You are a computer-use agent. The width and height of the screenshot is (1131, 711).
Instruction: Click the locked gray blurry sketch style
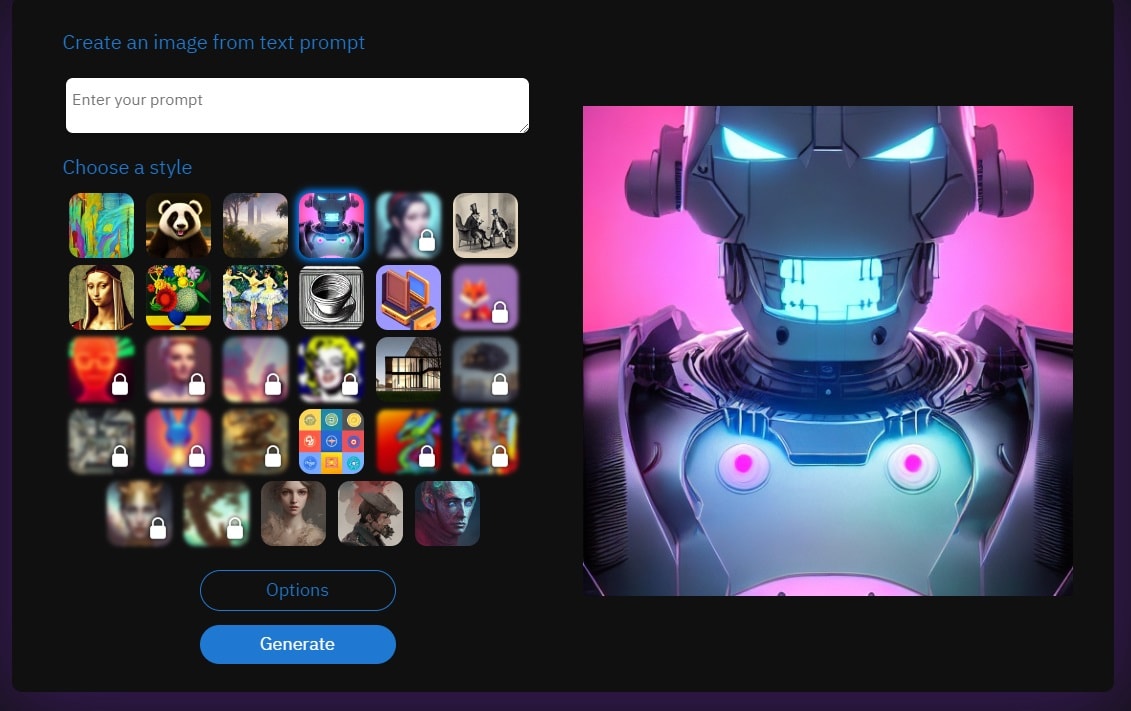[101, 441]
